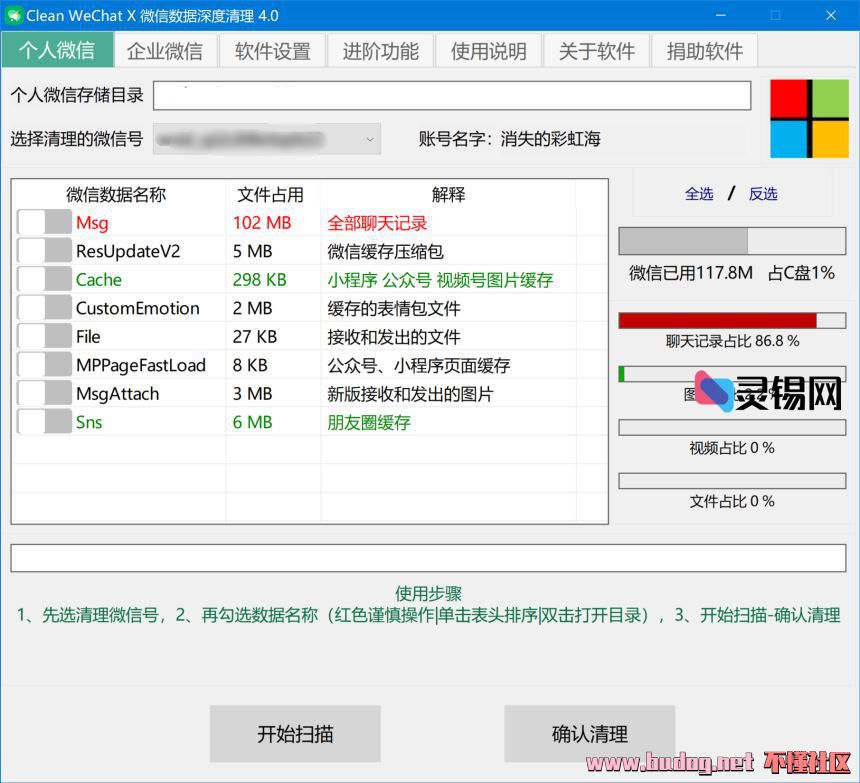Click the 确认清理 button
This screenshot has width=860, height=783.
[x=590, y=734]
